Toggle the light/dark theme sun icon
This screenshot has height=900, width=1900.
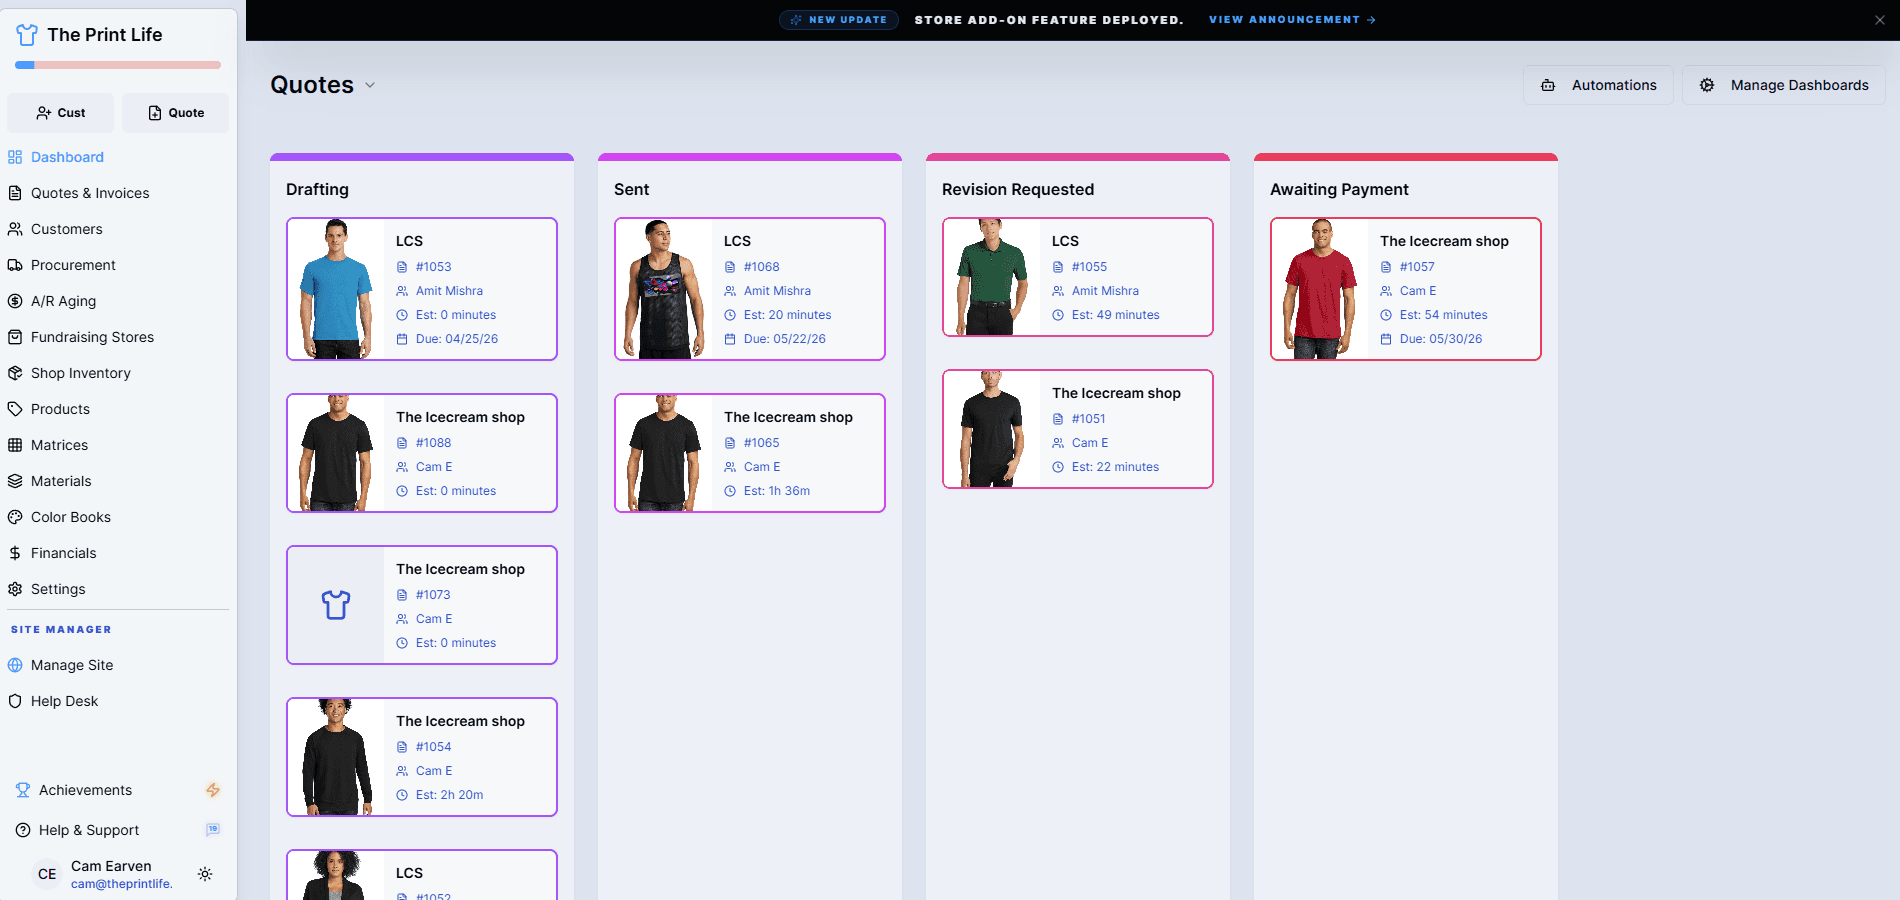[205, 874]
